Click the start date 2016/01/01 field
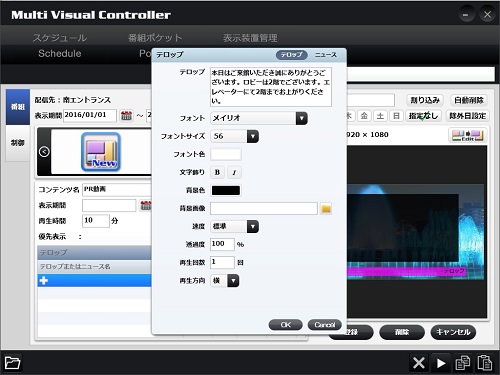This screenshot has width=500, height=375. coord(90,116)
